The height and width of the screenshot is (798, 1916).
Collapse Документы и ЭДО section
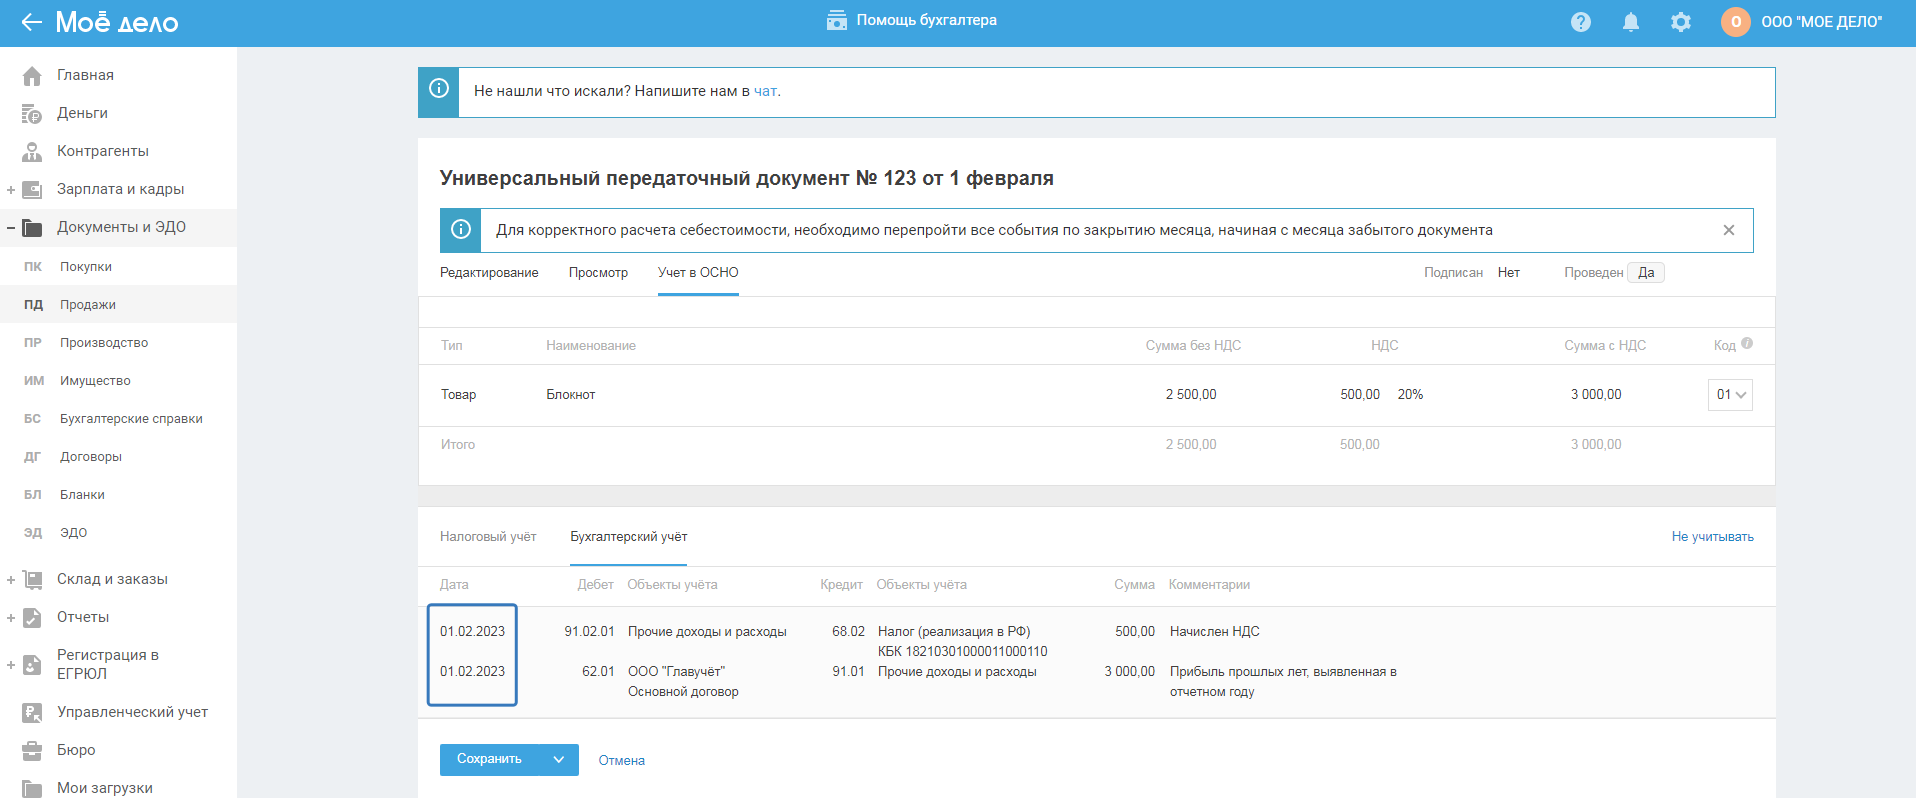11,228
